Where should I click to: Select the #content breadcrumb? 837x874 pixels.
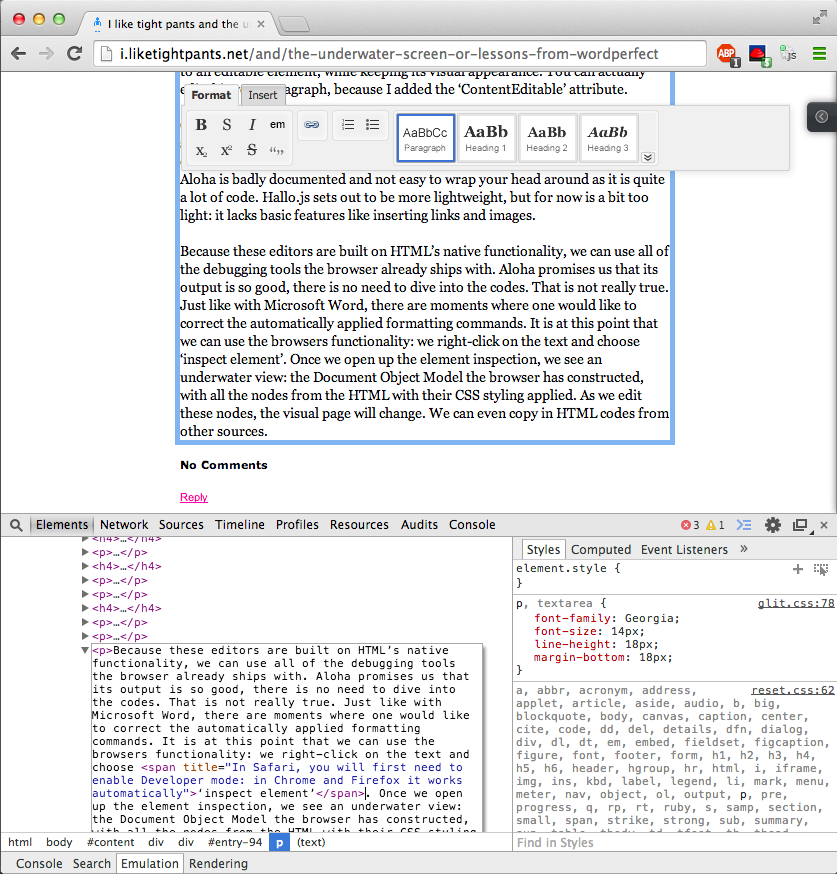coord(110,842)
